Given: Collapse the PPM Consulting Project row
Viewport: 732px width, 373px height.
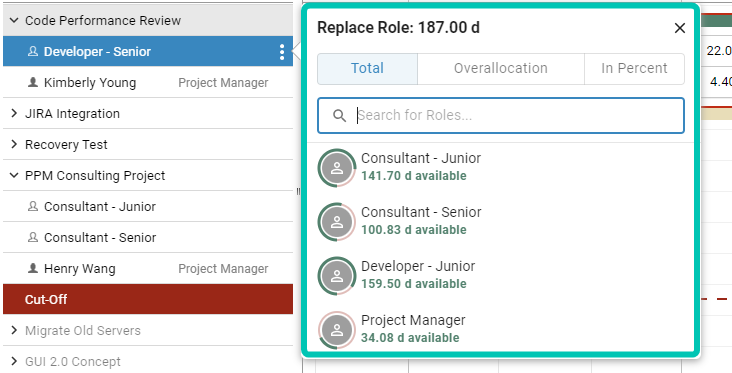Looking at the screenshot, I should 14,176.
